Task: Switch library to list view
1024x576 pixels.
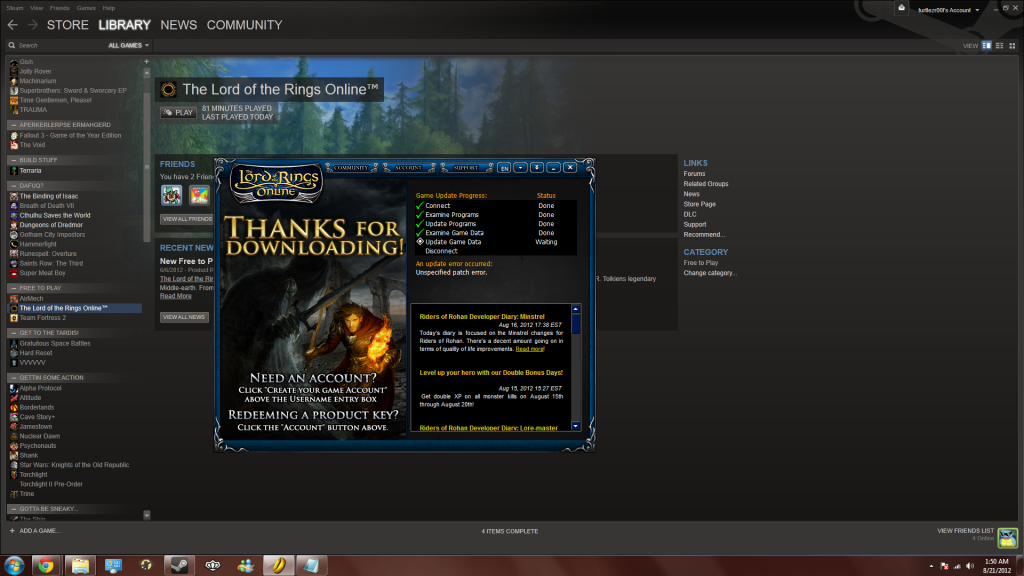Action: 999,46
